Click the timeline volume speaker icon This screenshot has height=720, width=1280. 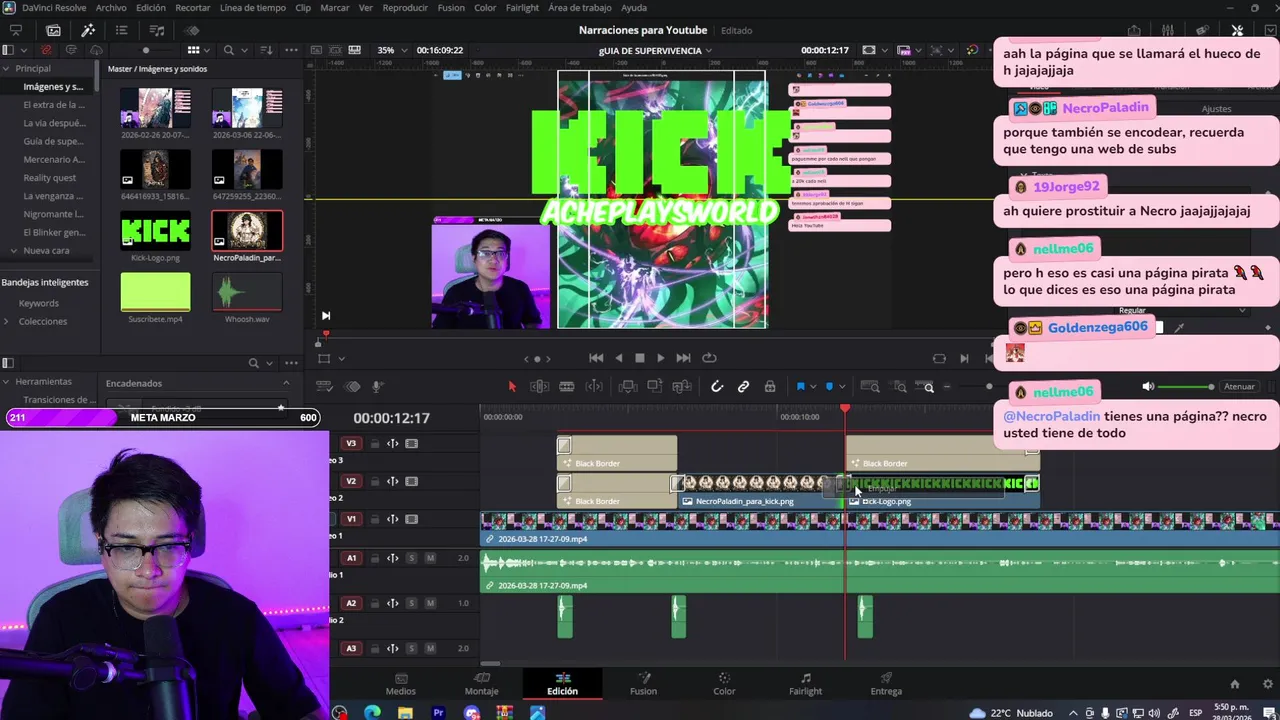click(1148, 387)
